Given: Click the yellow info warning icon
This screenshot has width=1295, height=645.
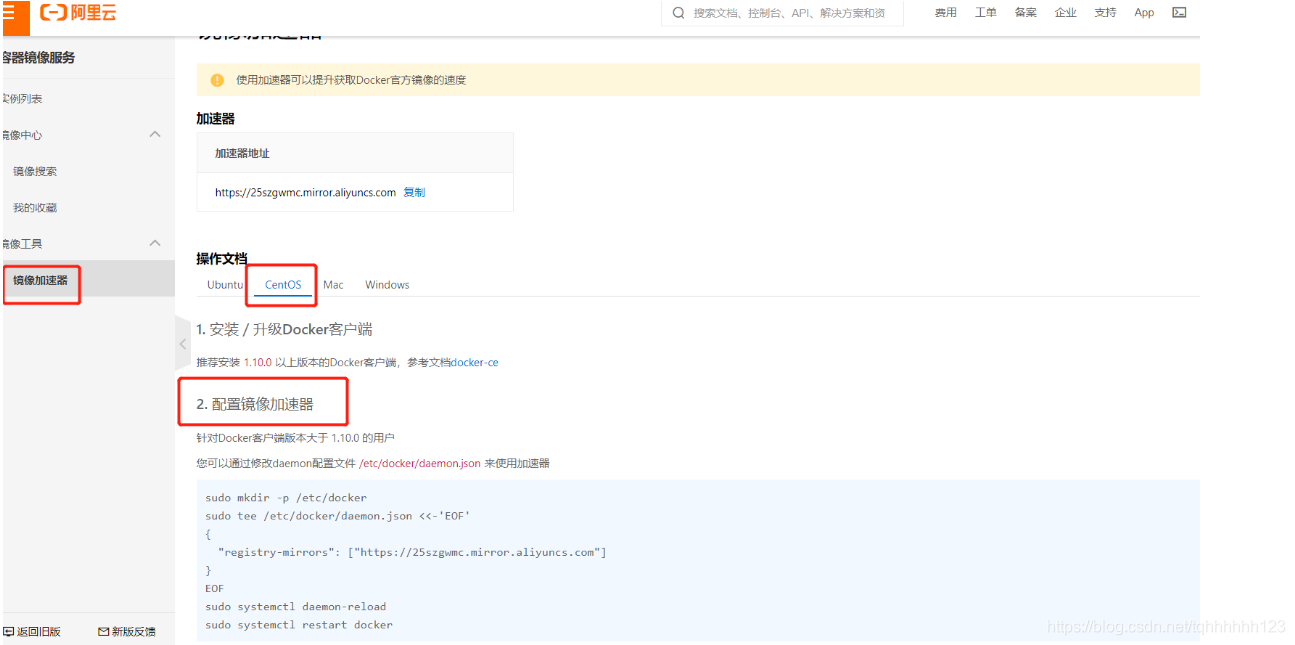Looking at the screenshot, I should click(x=217, y=80).
